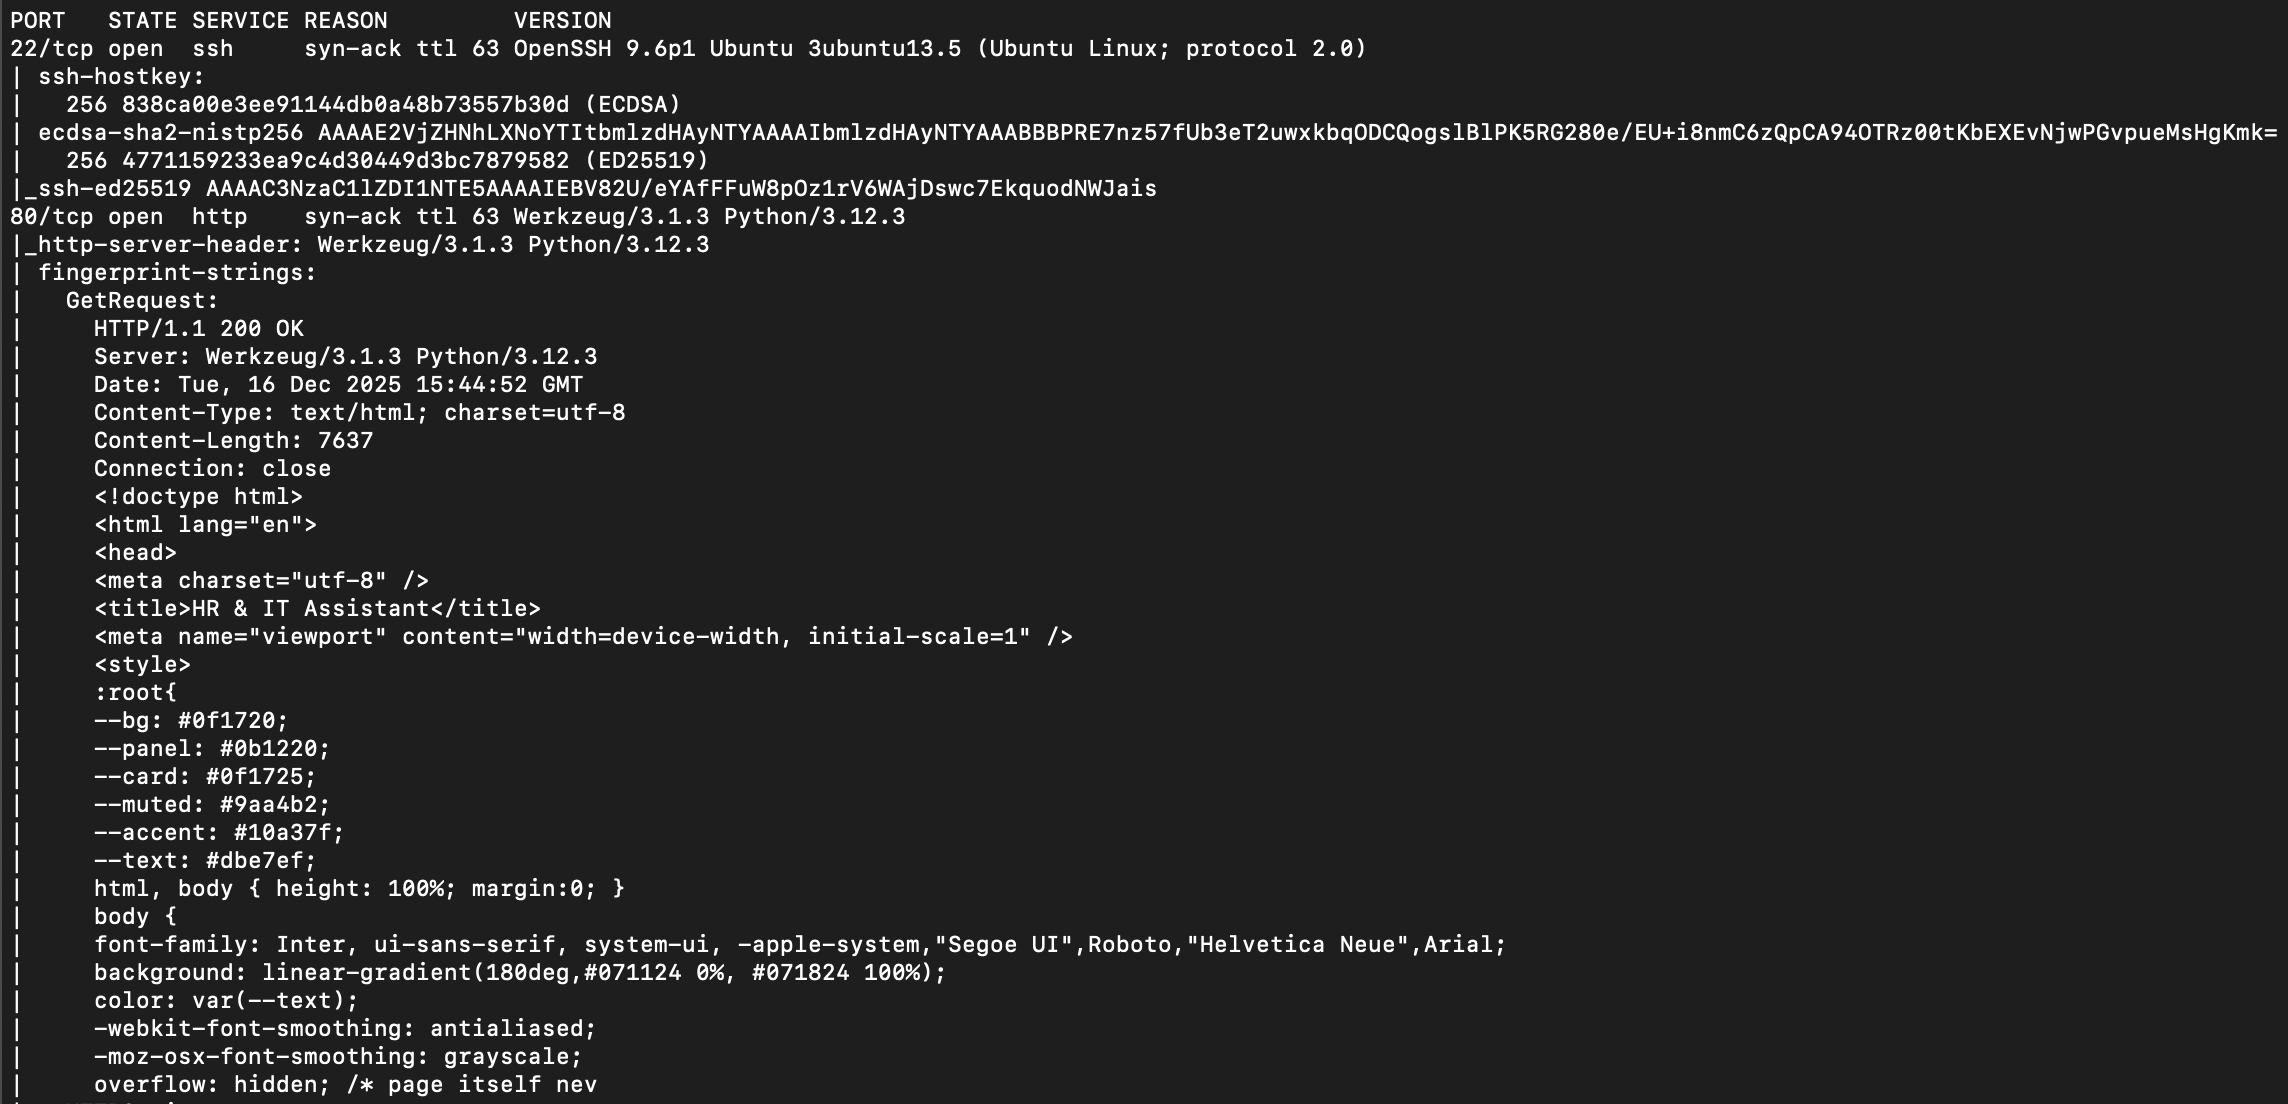Click the --accent: #10a37f color value
The width and height of the screenshot is (2288, 1104).
(x=288, y=833)
